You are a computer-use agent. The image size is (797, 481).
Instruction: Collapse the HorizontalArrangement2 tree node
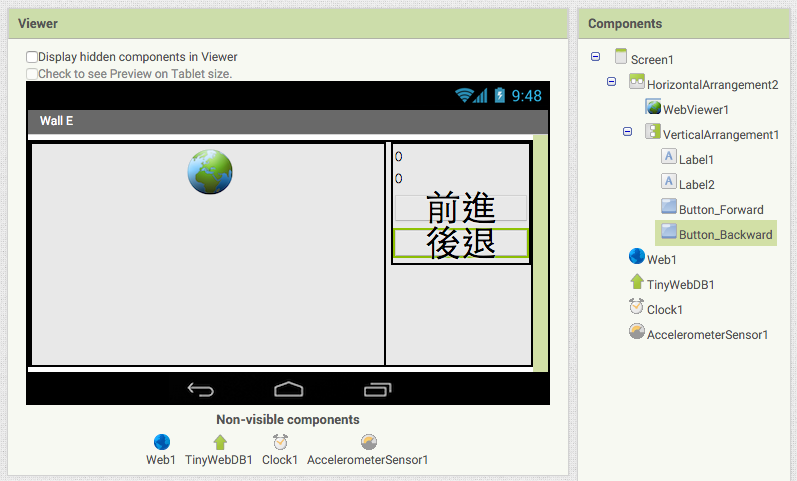coord(611,81)
